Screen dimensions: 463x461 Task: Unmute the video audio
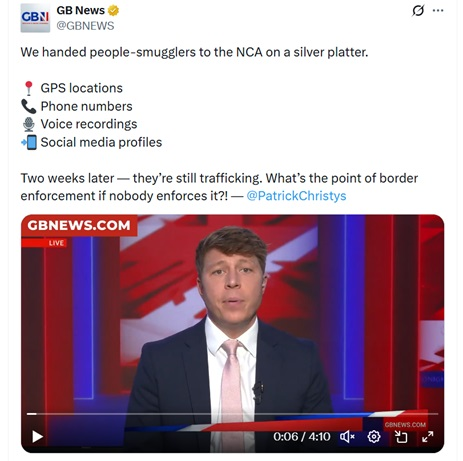[x=347, y=436]
